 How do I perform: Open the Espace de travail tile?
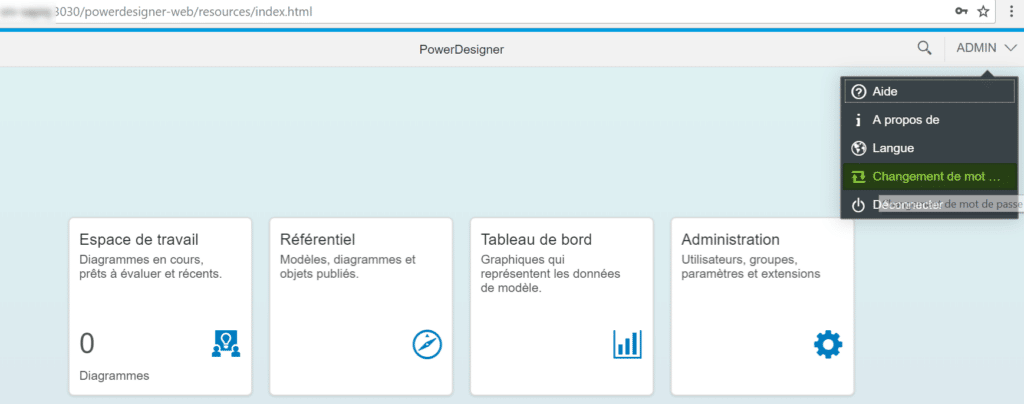click(160, 307)
